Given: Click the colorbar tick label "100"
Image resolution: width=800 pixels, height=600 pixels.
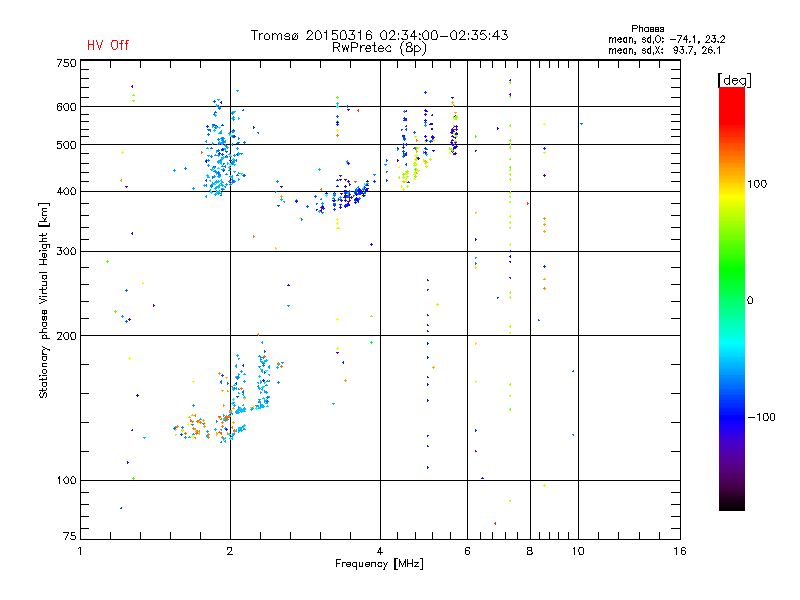Looking at the screenshot, I should tap(757, 184).
